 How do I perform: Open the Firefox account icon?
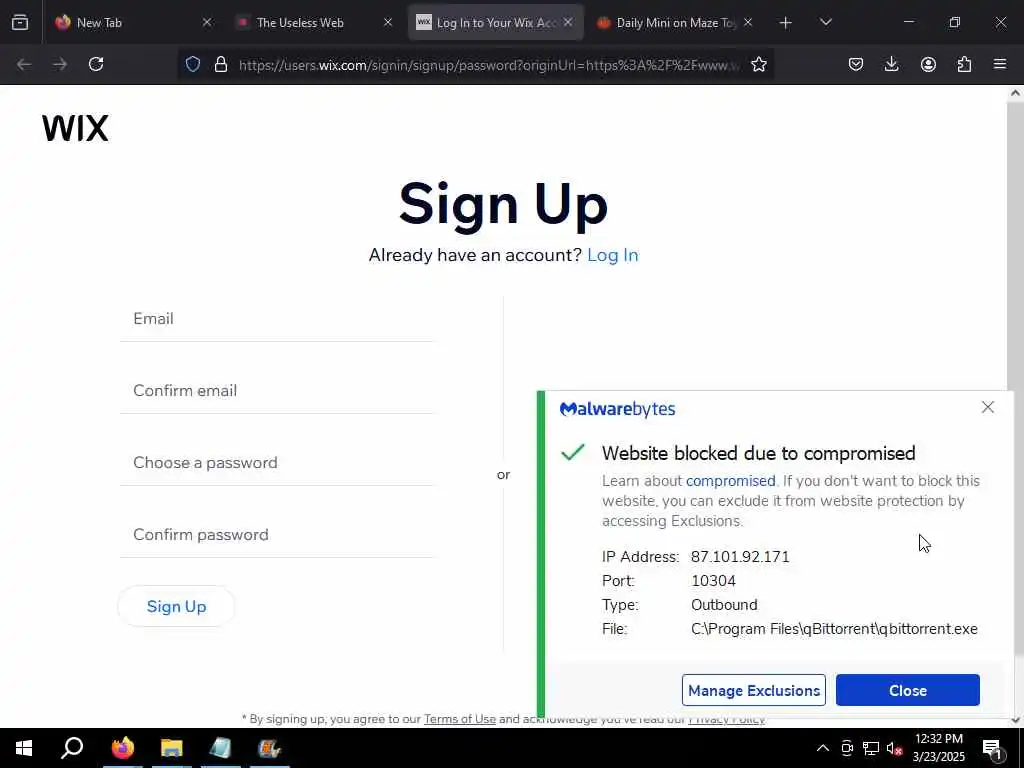coord(928,64)
